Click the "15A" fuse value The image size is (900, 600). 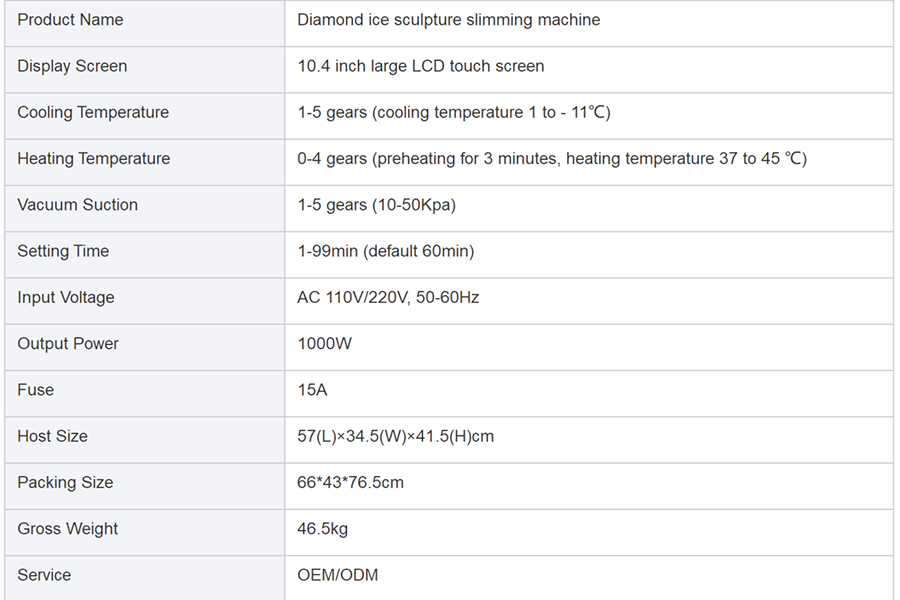312,389
